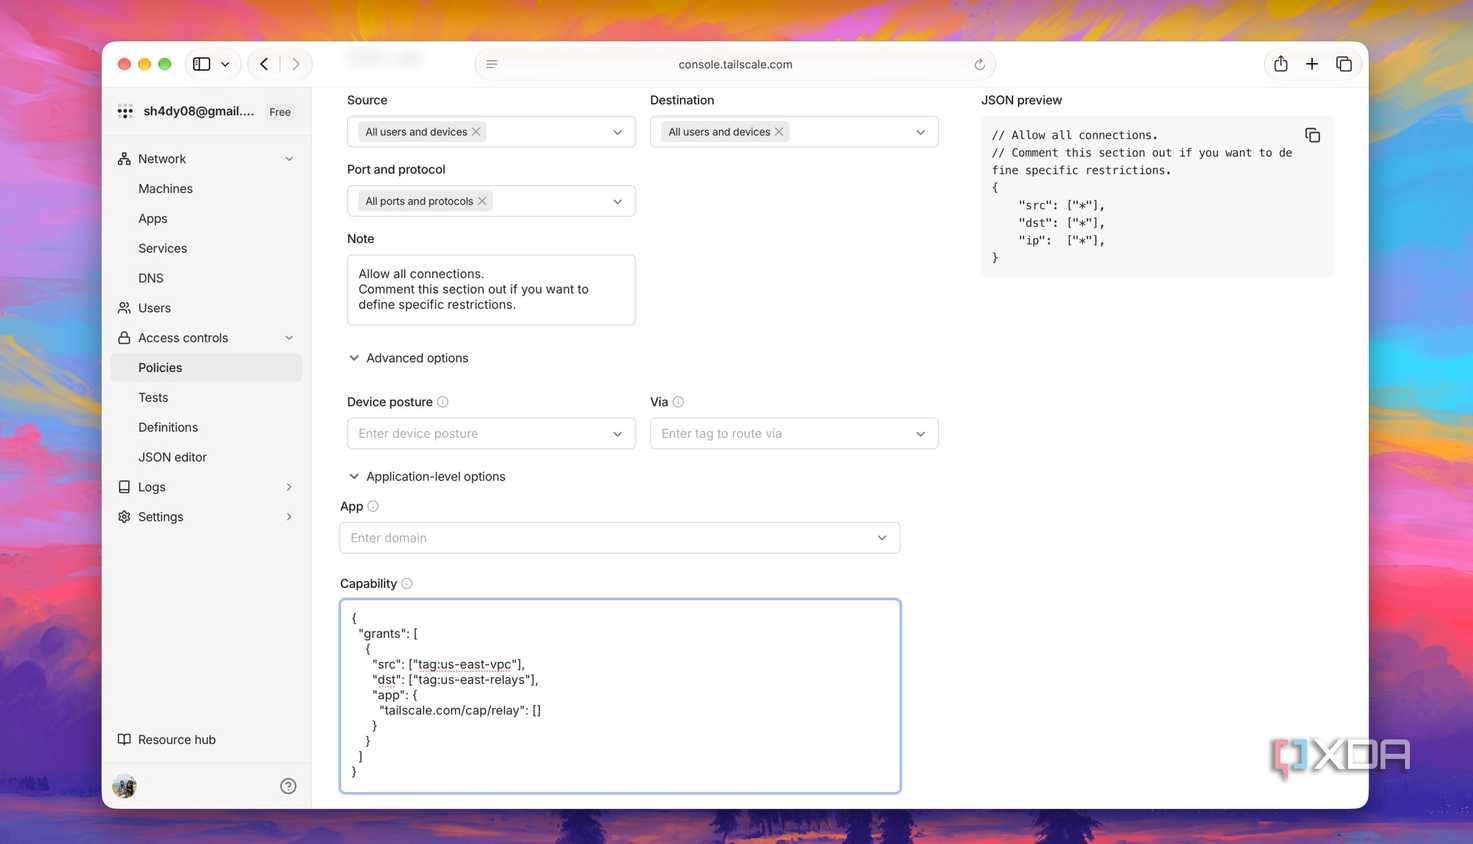Viewport: 1473px width, 844px height.
Task: Remove the 'All ports and protocols' tag
Action: click(482, 201)
